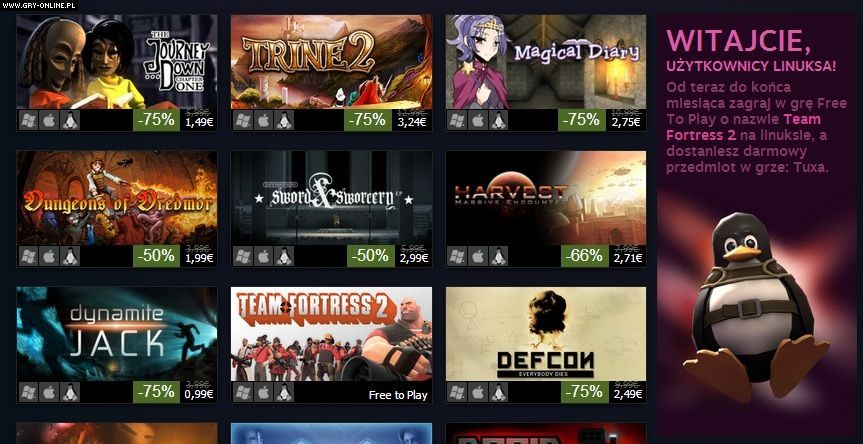Image resolution: width=863 pixels, height=444 pixels.
Task: Select the Magical Diary game capsule
Action: tap(546, 62)
